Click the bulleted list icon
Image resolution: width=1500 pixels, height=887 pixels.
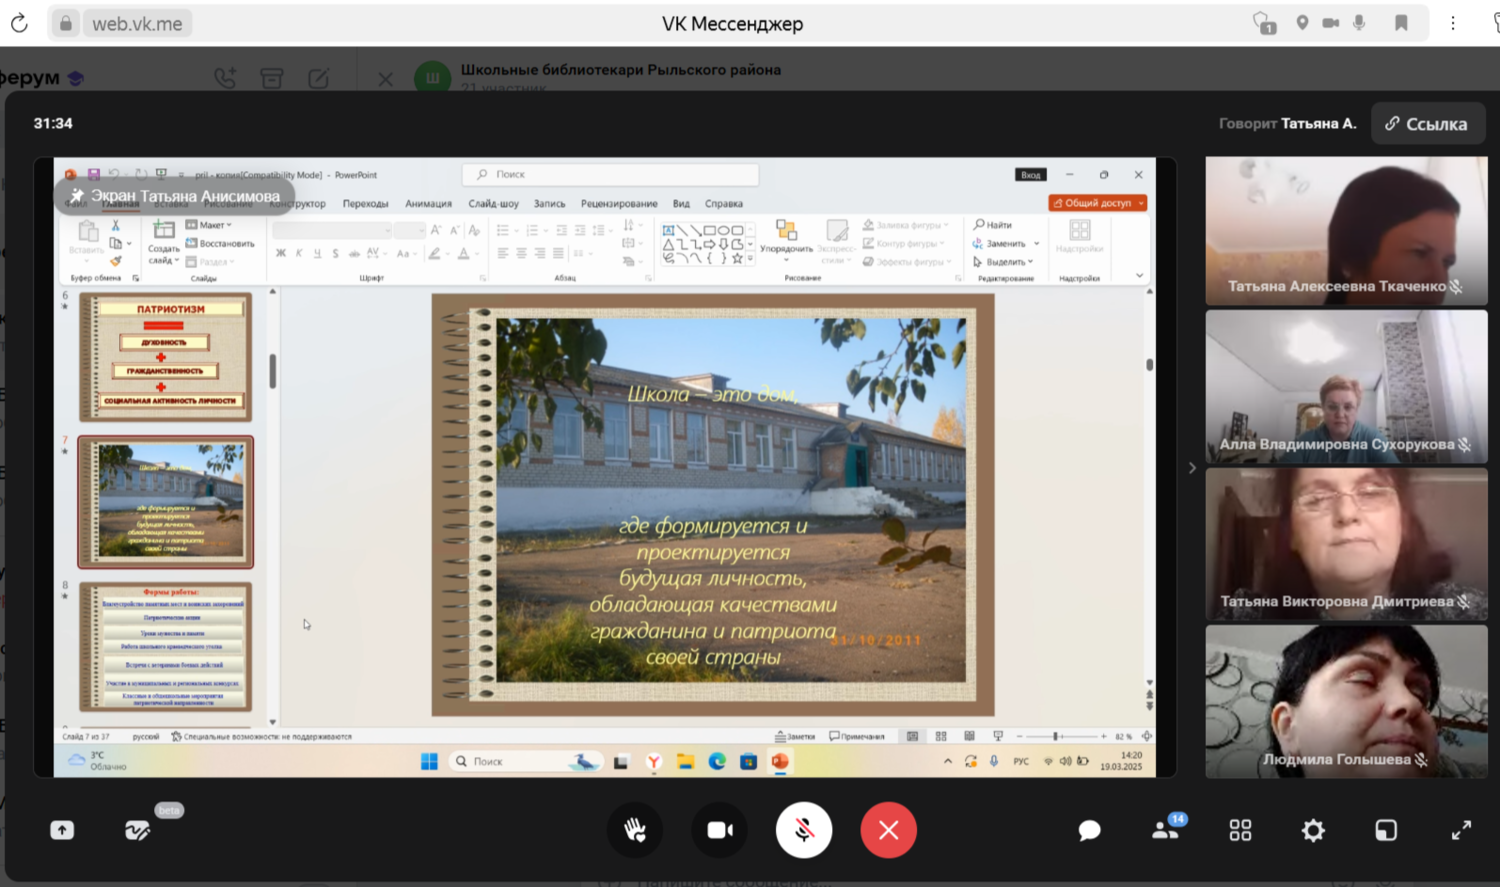tap(503, 230)
